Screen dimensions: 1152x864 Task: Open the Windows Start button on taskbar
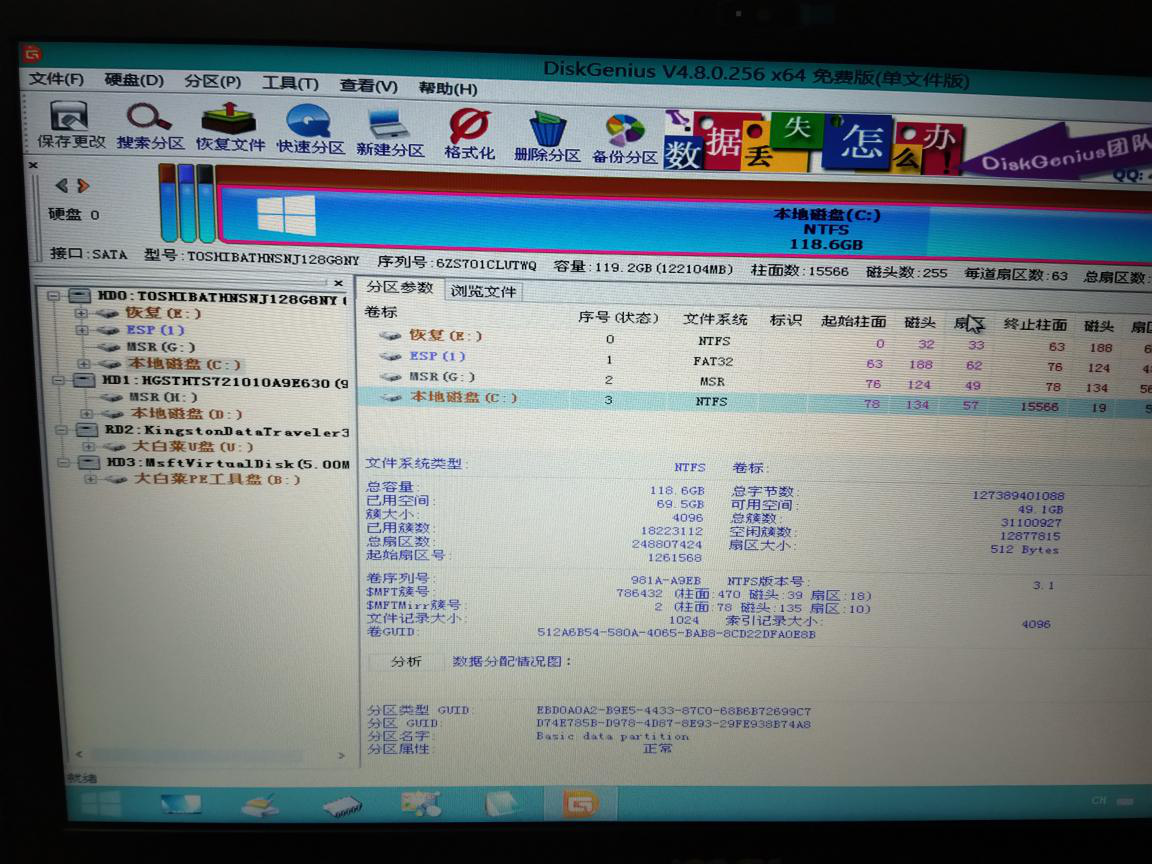101,803
